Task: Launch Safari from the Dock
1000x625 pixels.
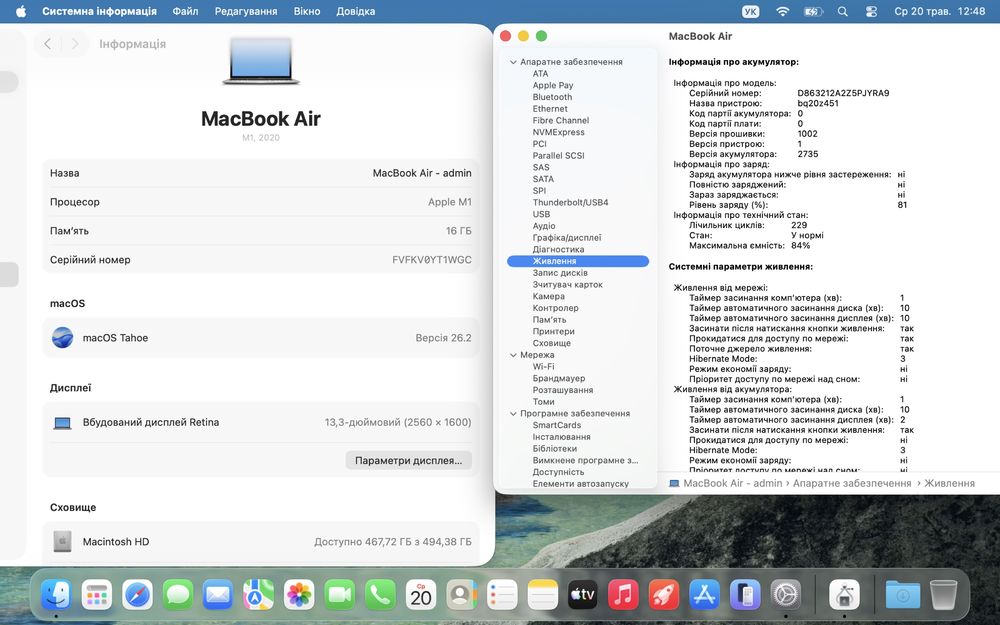Action: 137,595
